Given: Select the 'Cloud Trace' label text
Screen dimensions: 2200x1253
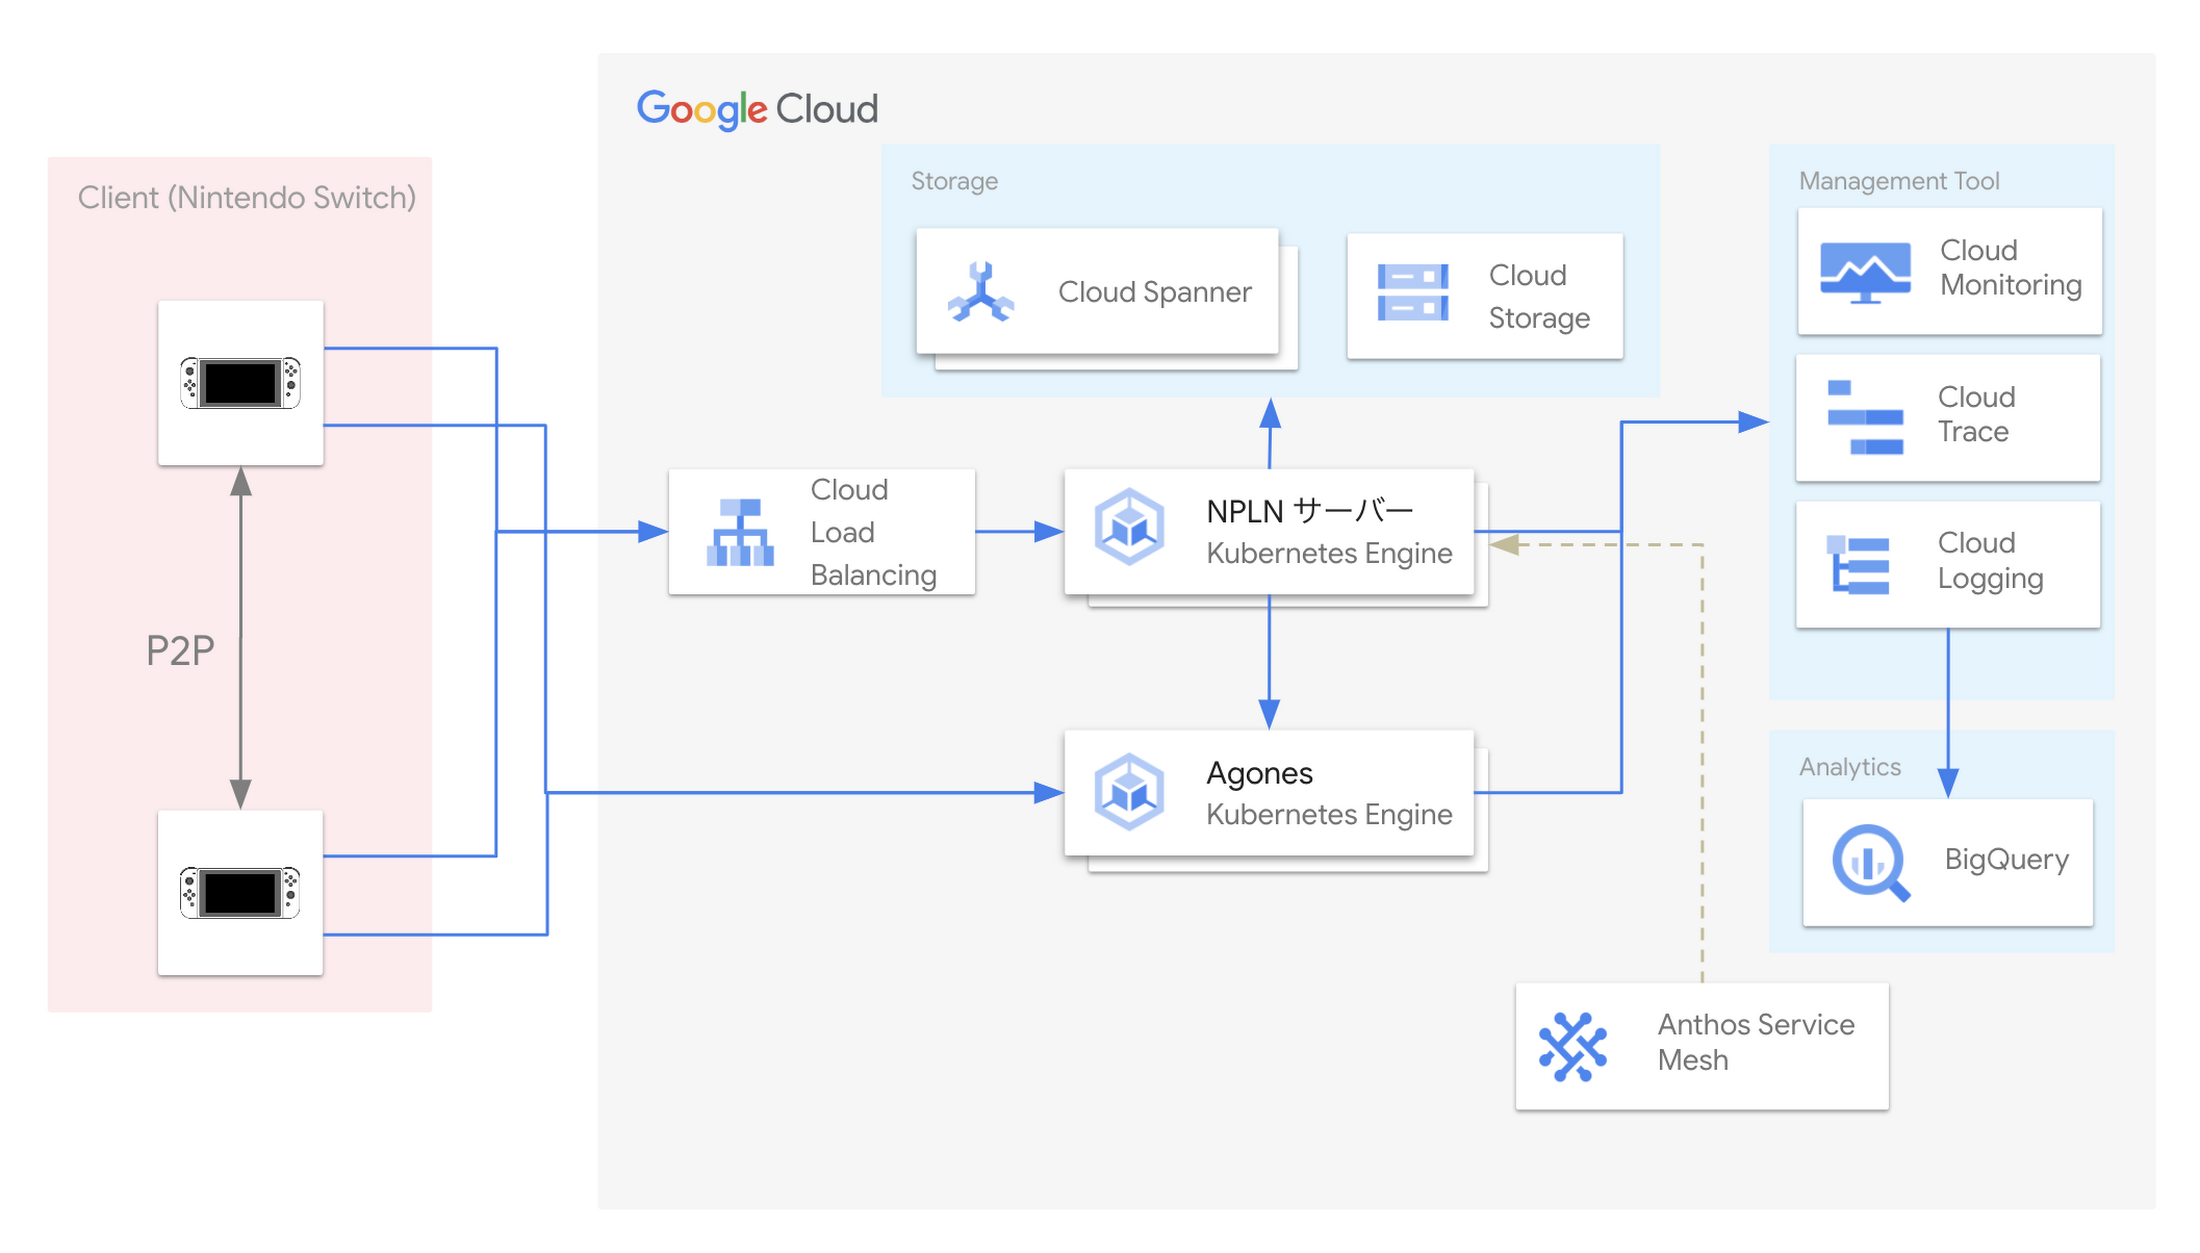Looking at the screenshot, I should (x=1976, y=414).
